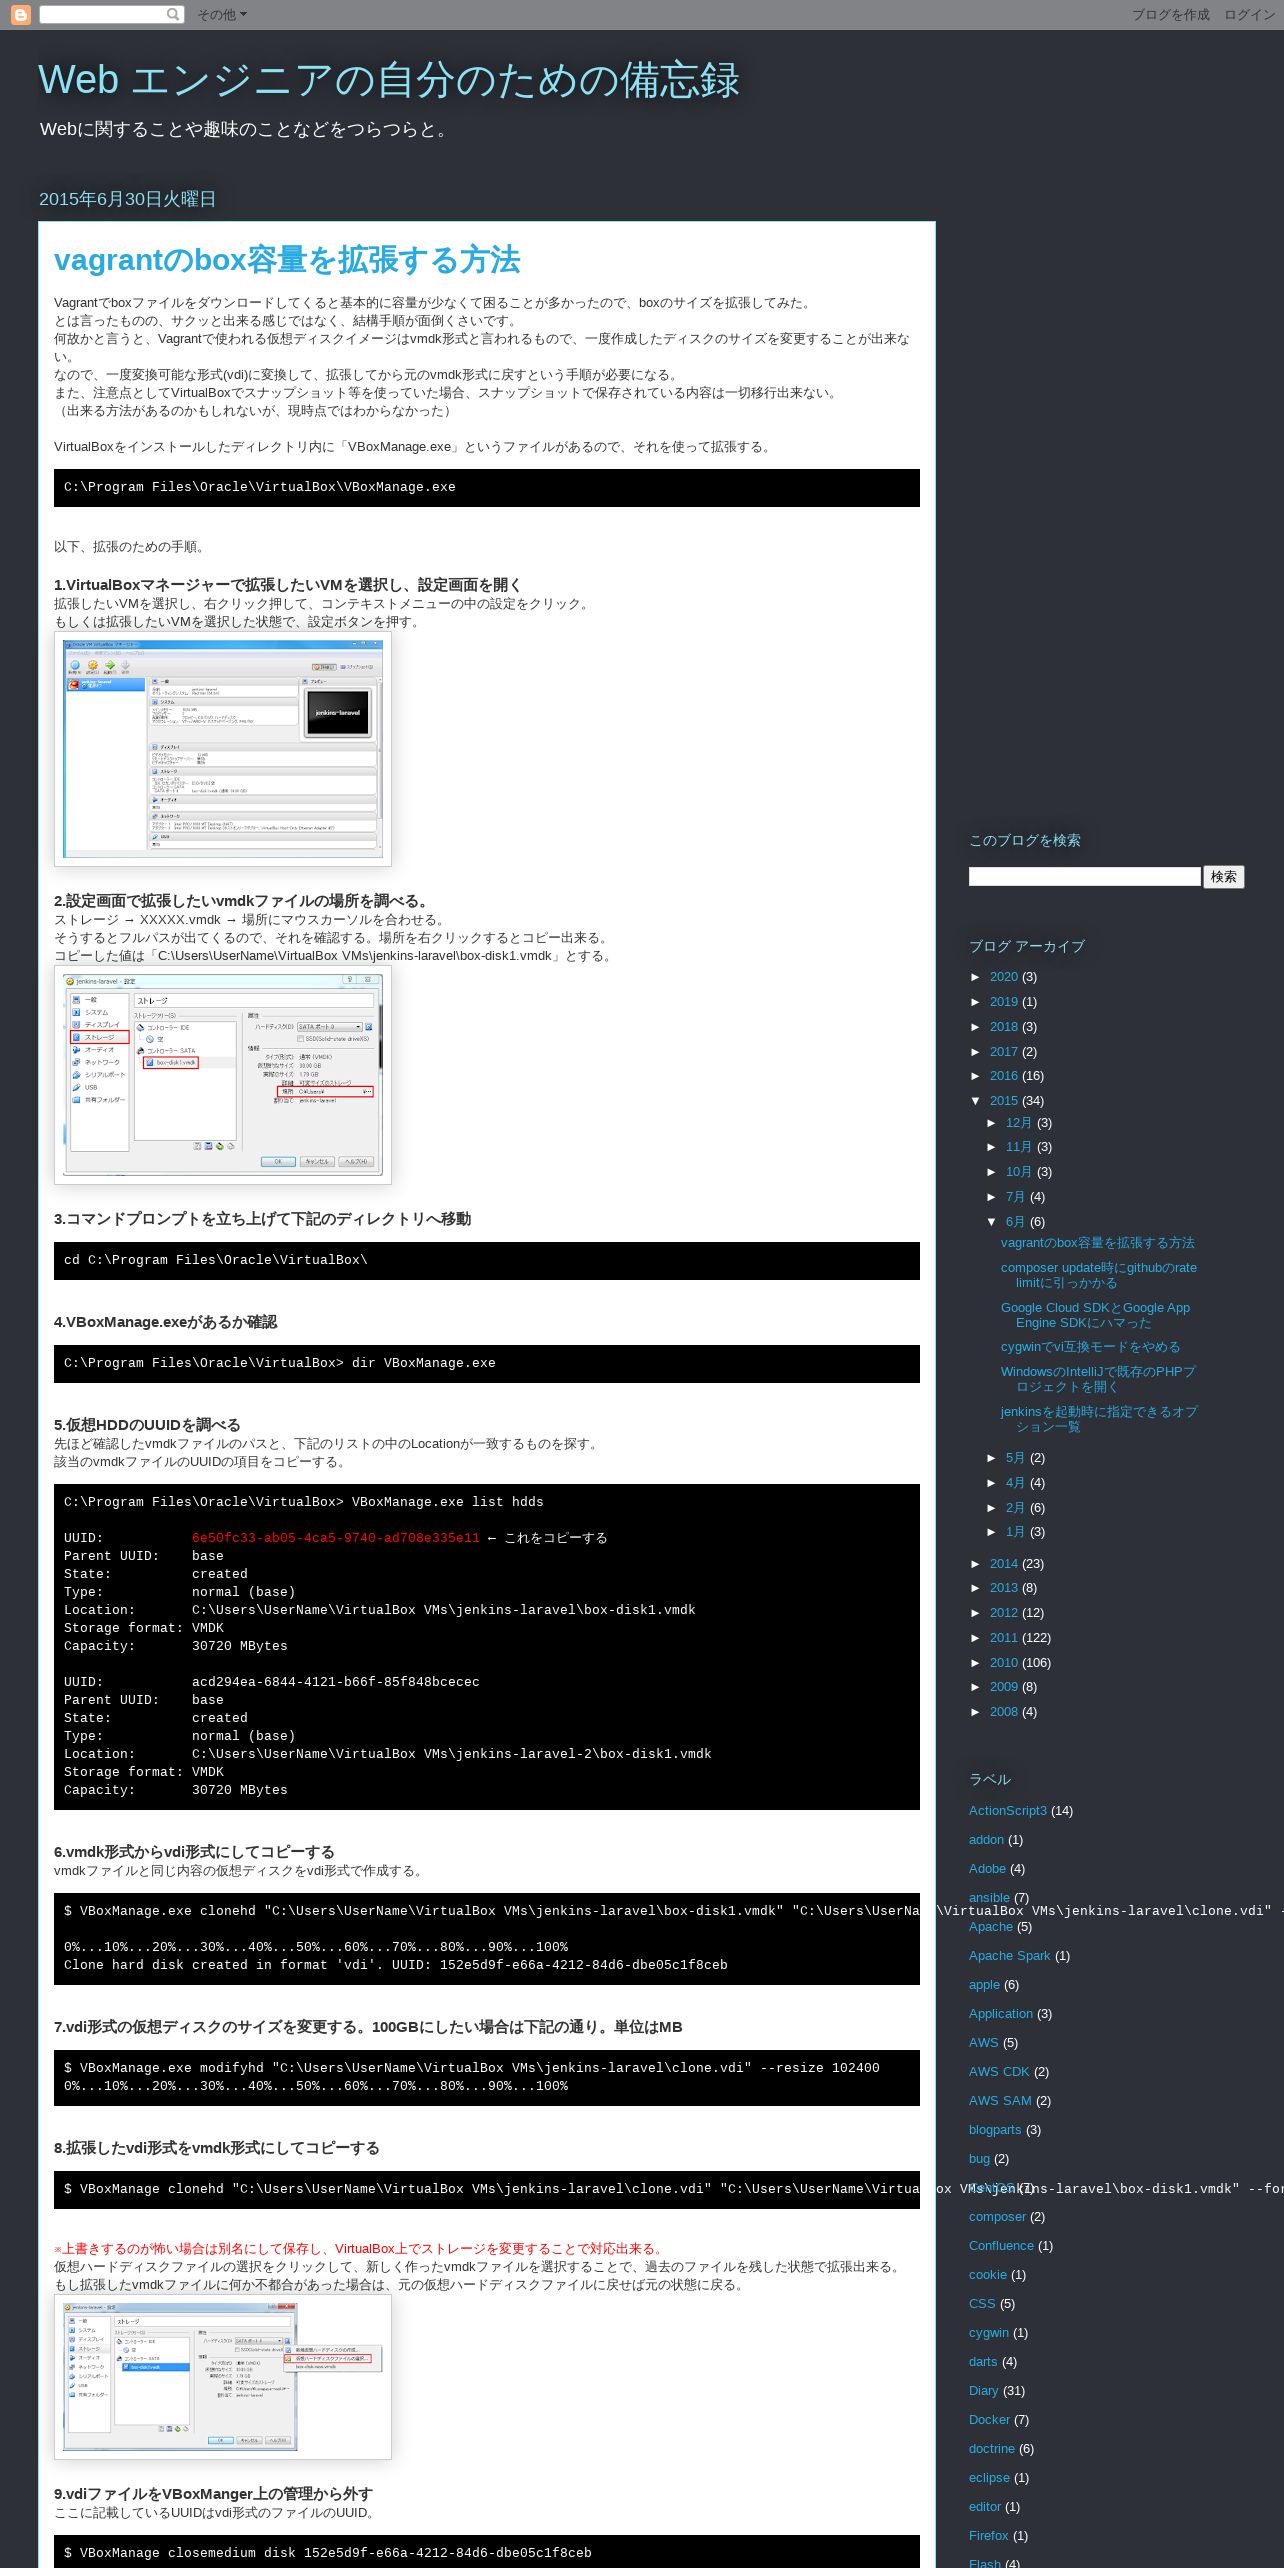Expand the 2016 archive year
This screenshot has height=2568, width=1284.
point(977,1076)
